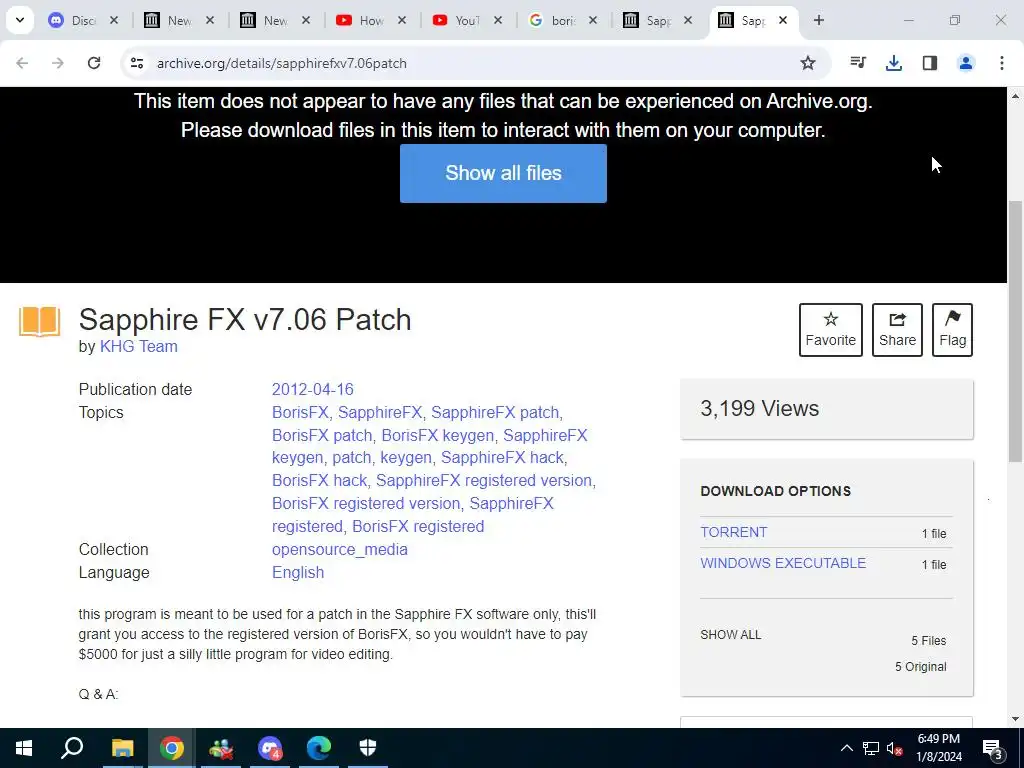Open Microsoft Edge from taskbar
The width and height of the screenshot is (1024, 768).
pos(319,748)
